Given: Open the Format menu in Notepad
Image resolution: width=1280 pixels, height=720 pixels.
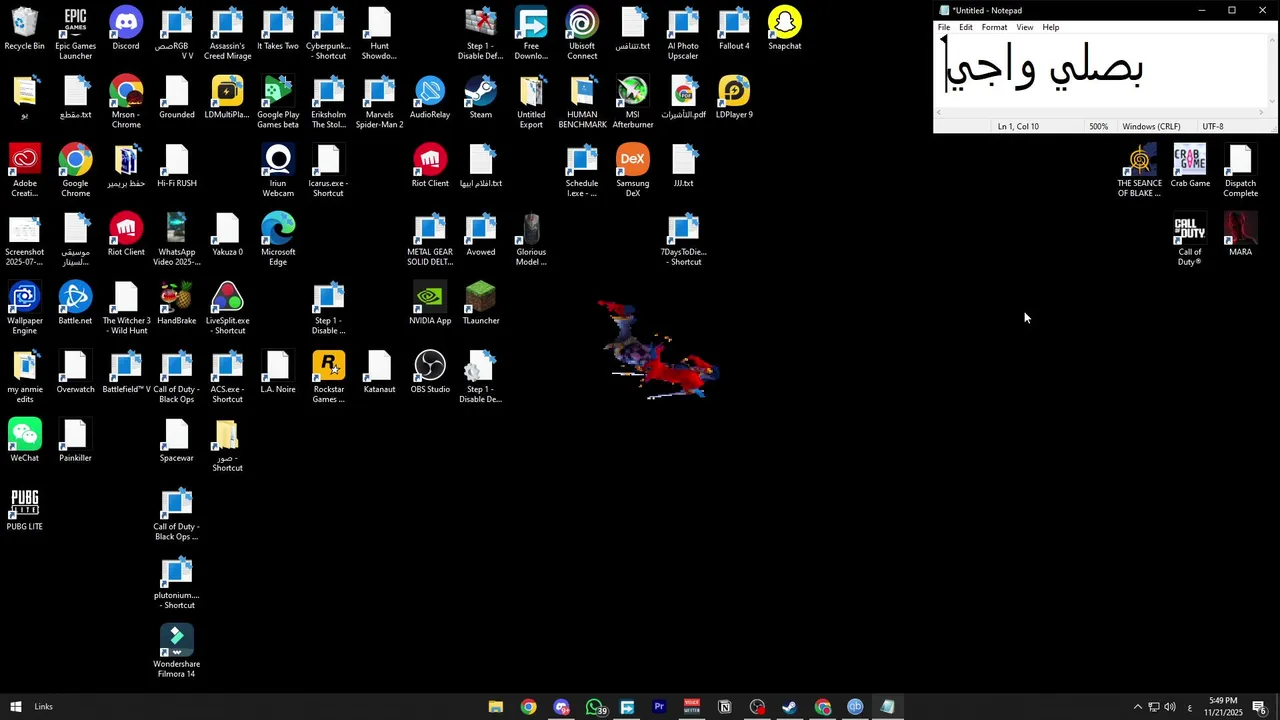Looking at the screenshot, I should tap(994, 27).
